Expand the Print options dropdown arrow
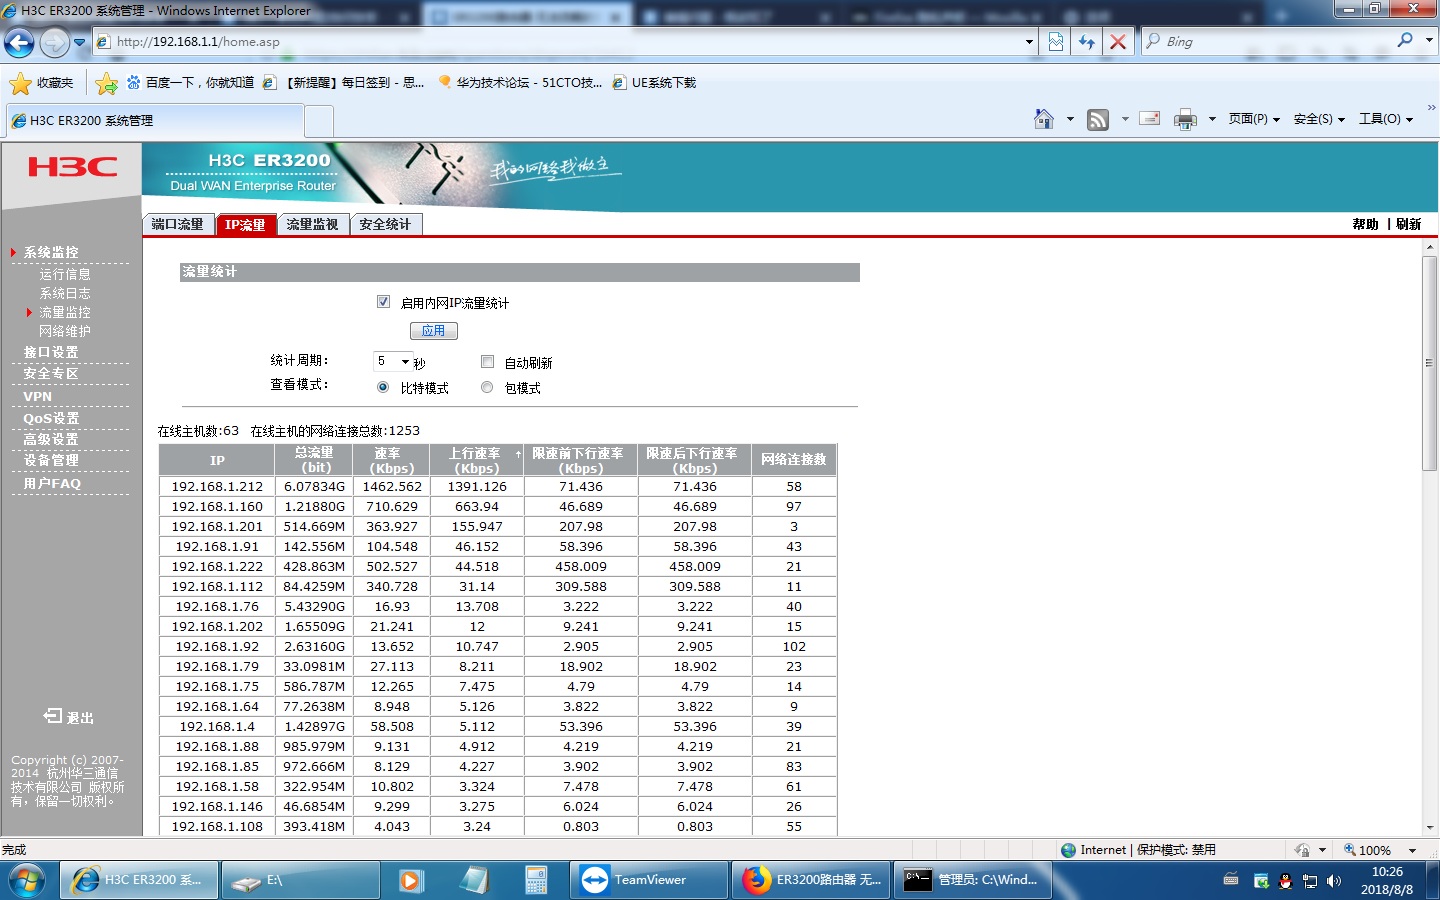The image size is (1440, 900). pyautogui.click(x=1212, y=119)
